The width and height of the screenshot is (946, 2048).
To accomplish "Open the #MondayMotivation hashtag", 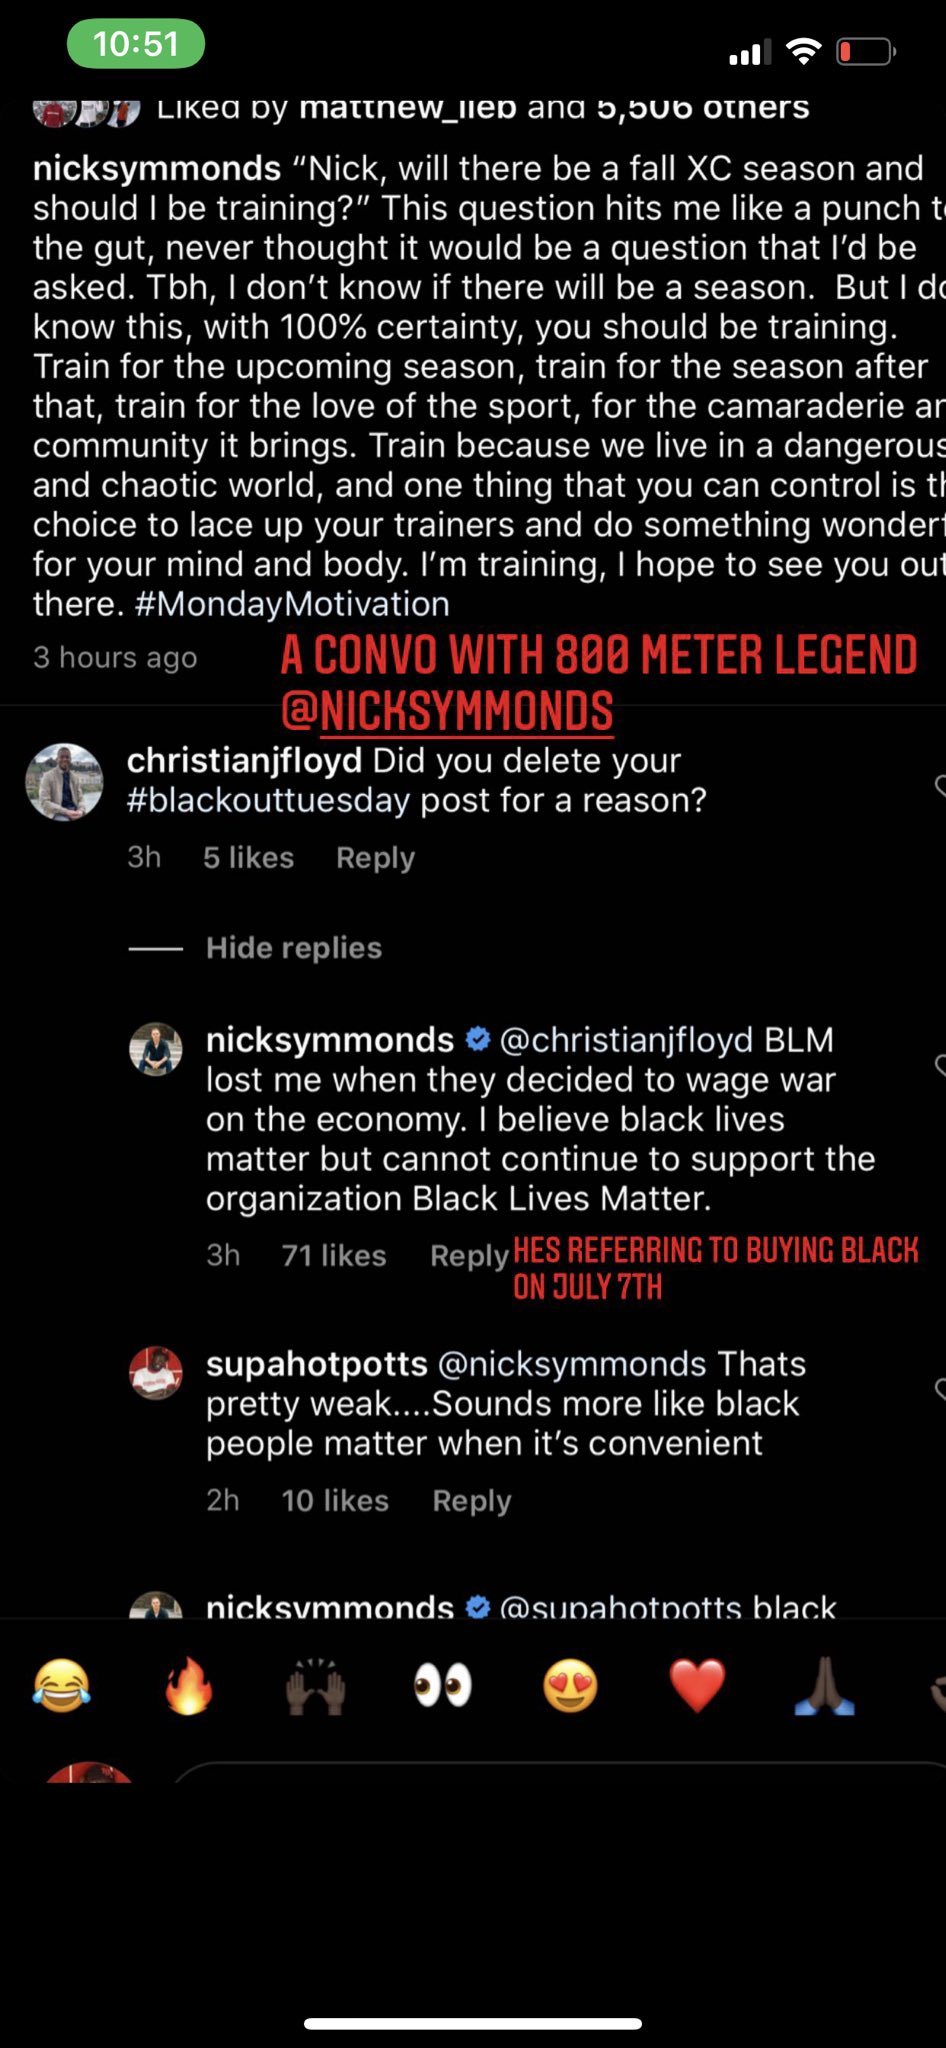I will coord(292,604).
